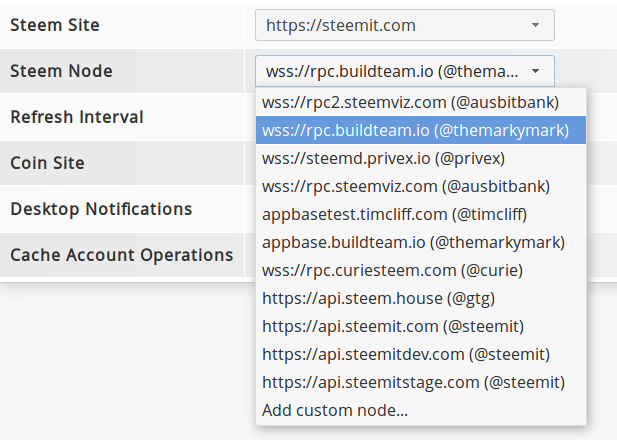This screenshot has width=617, height=440.
Task: Click the Desktop Notifications label
Action: click(x=101, y=209)
